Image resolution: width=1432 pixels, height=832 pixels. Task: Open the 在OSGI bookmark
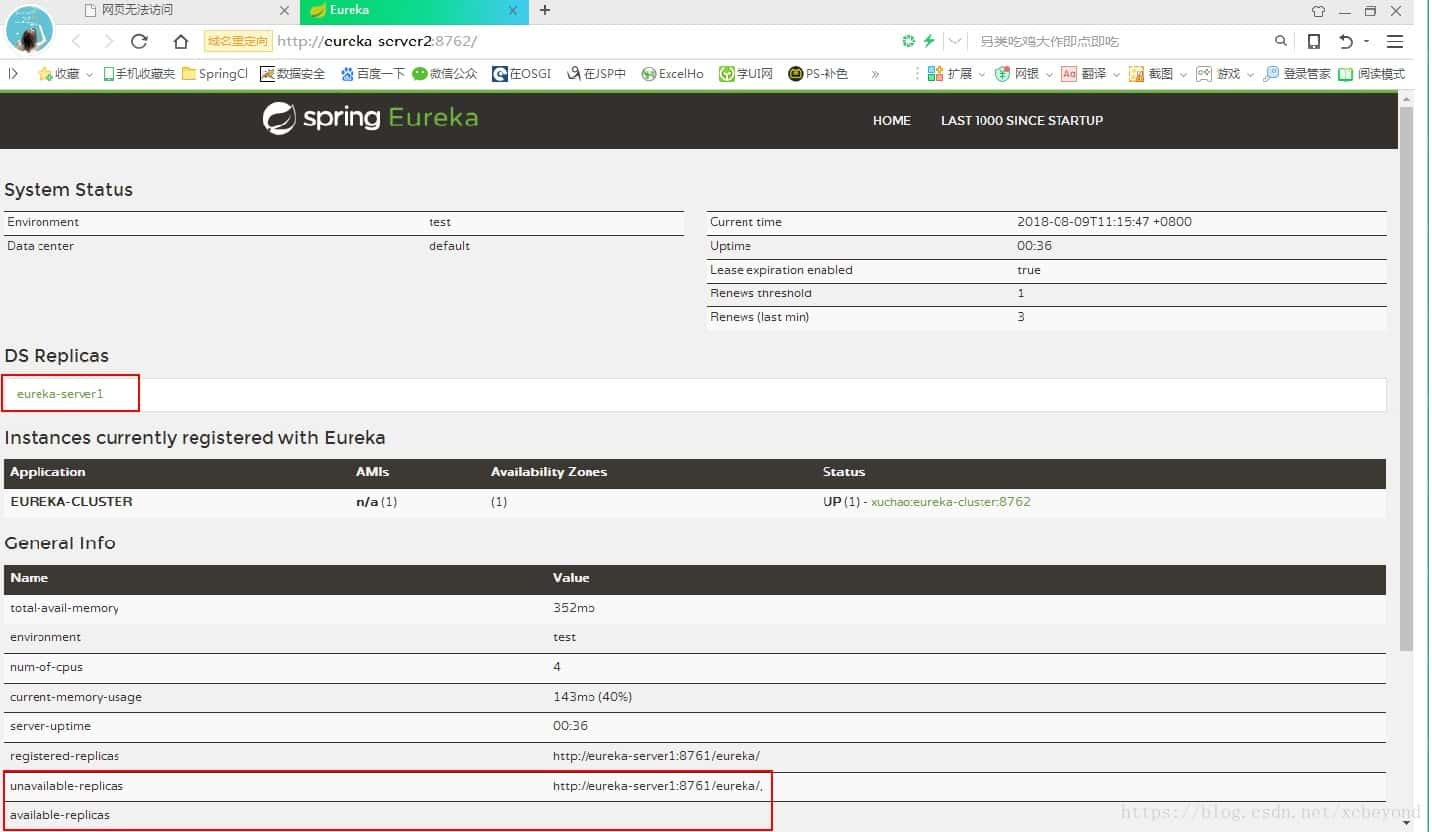pyautogui.click(x=521, y=73)
